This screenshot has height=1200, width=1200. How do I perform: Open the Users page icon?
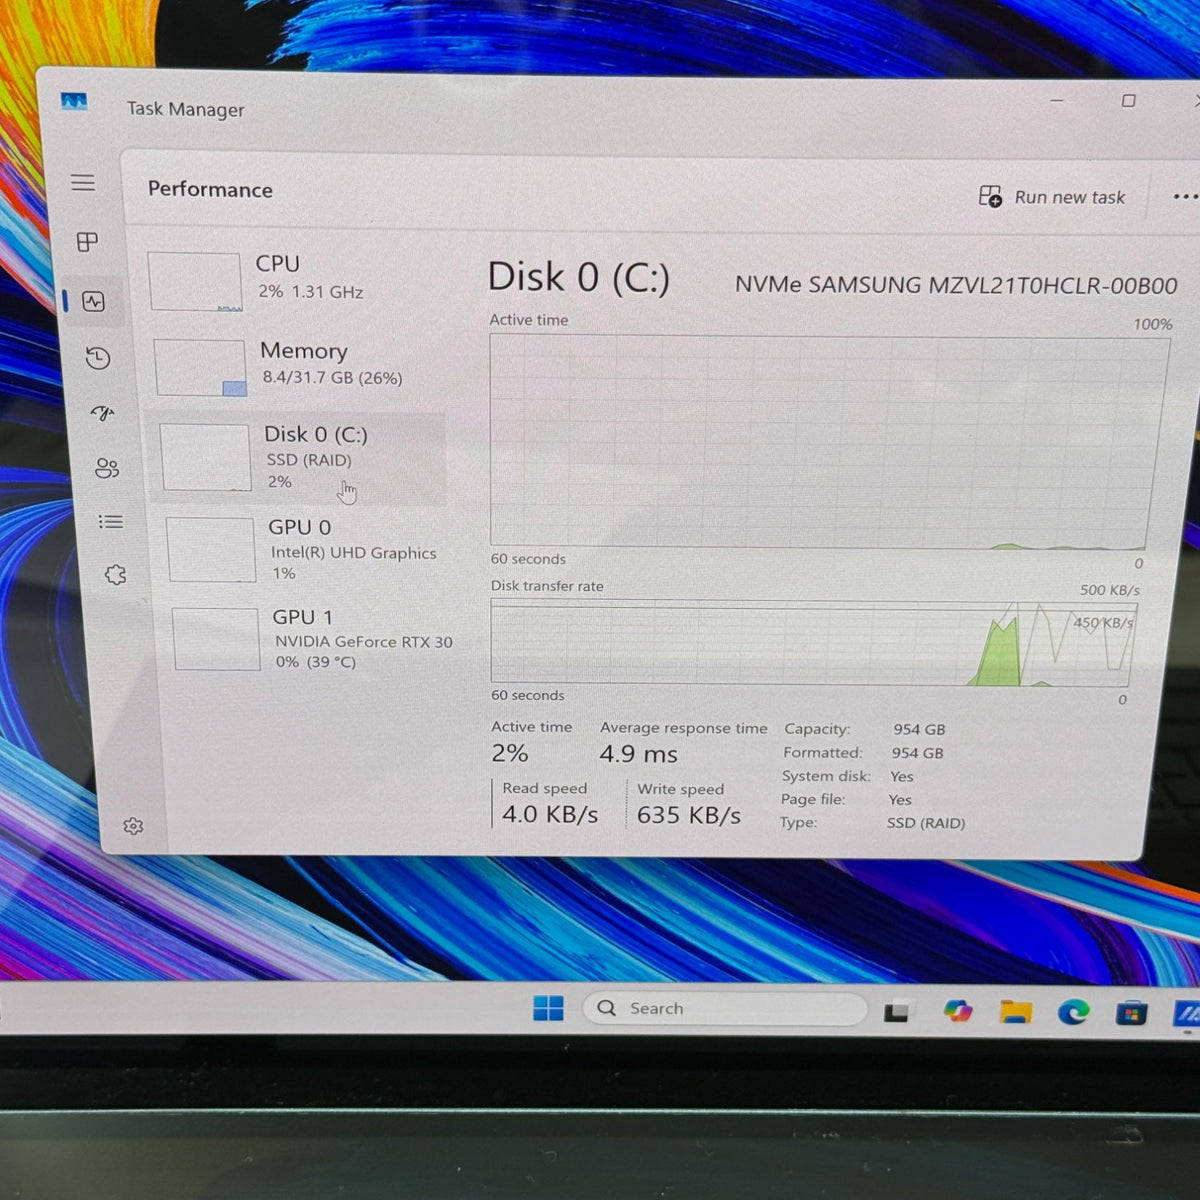[x=107, y=468]
